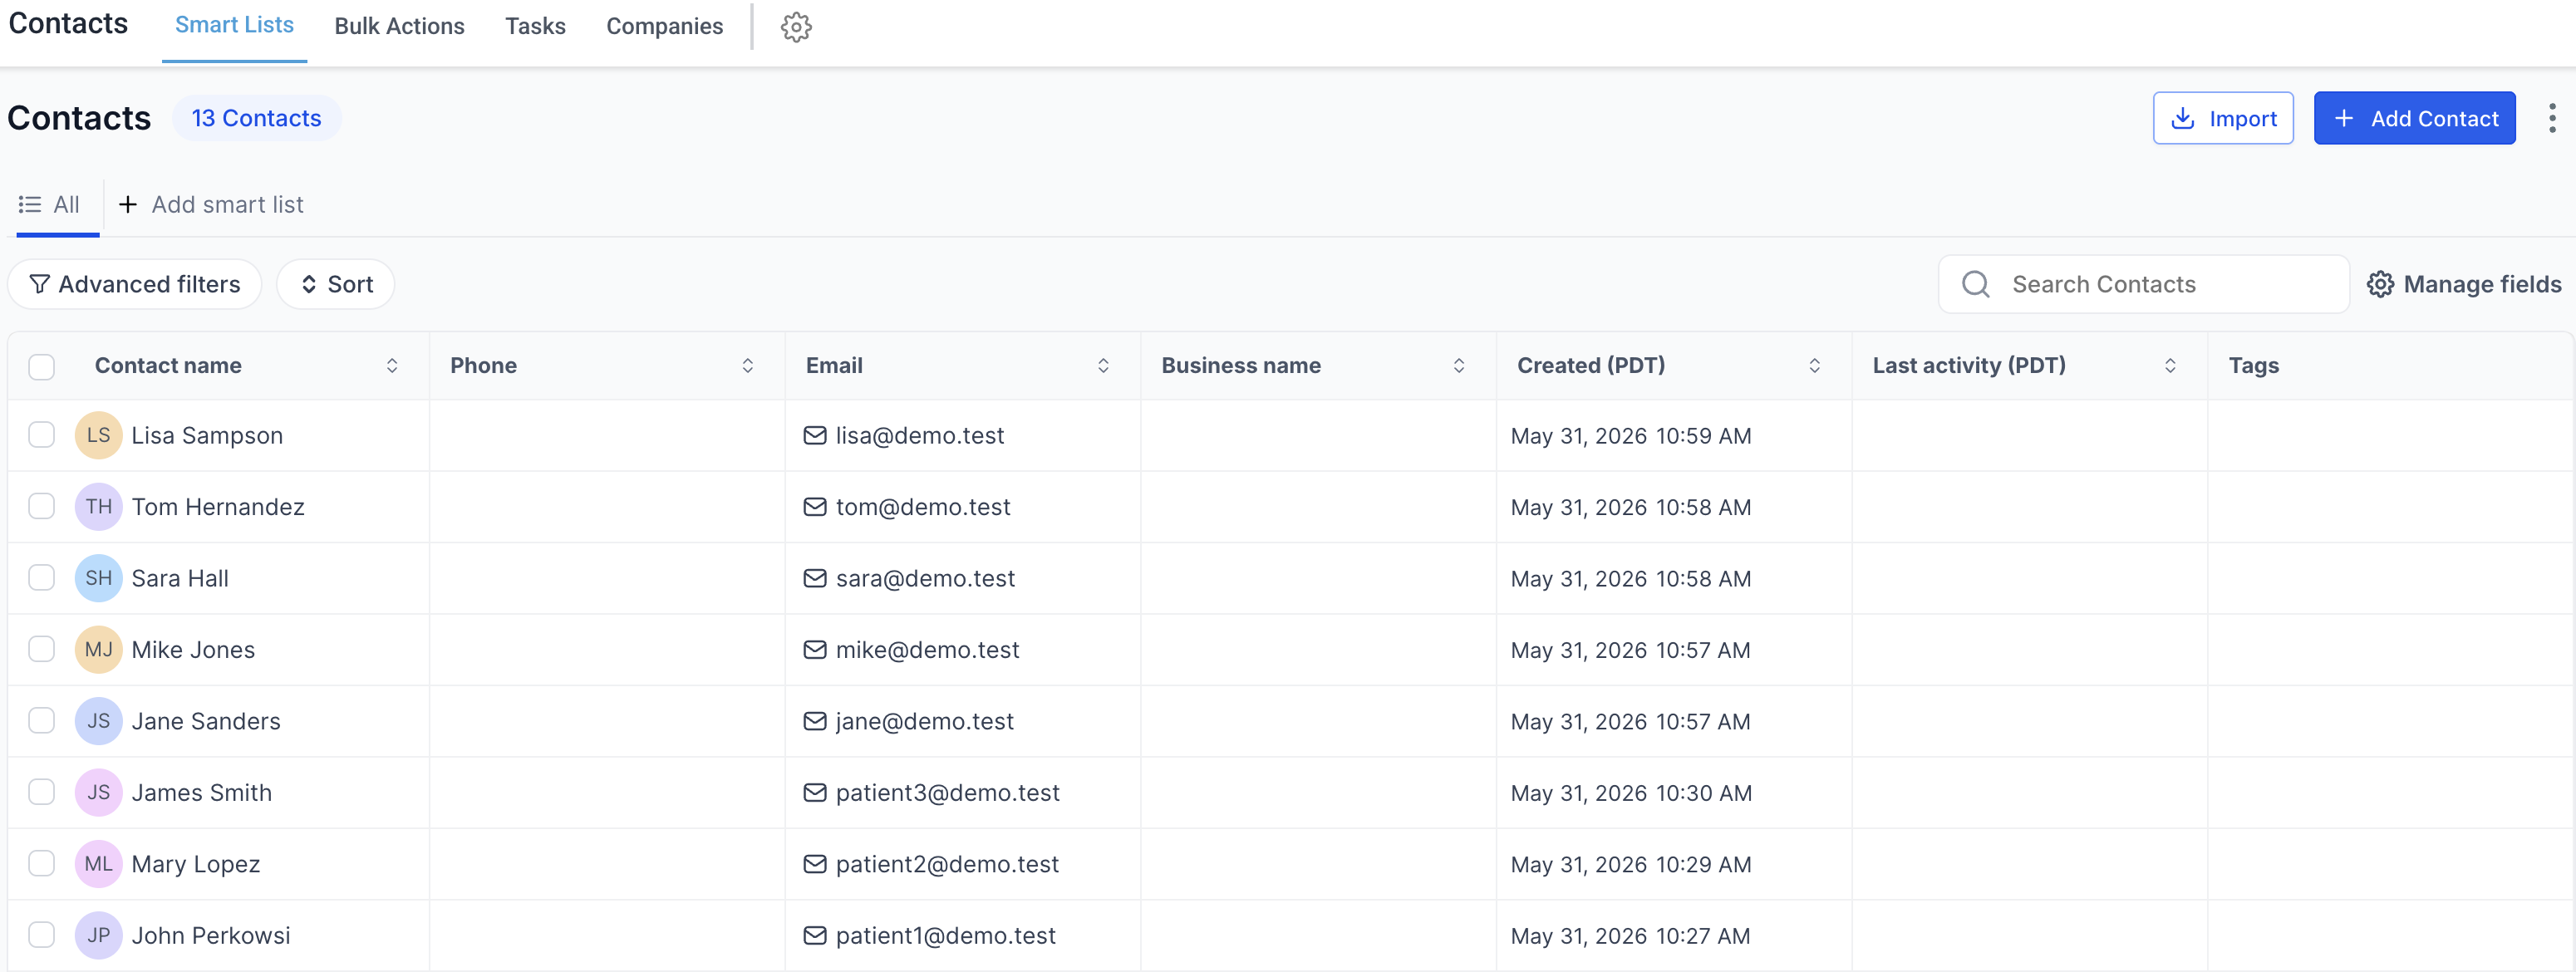
Task: Open Lisa Sampson's contact name link
Action: point(207,435)
